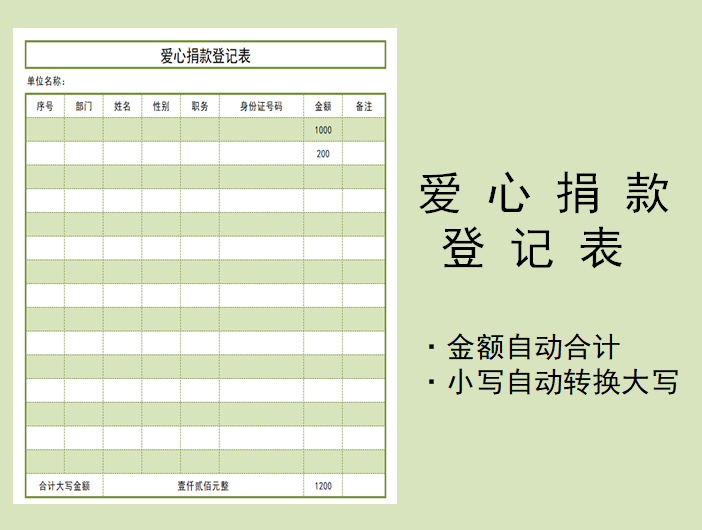Click the total amount cell 1200
702x530 pixels.
point(323,486)
